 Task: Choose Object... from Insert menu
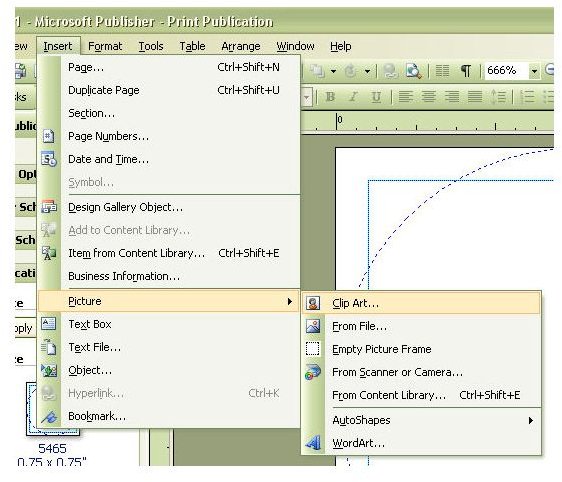click(168, 370)
